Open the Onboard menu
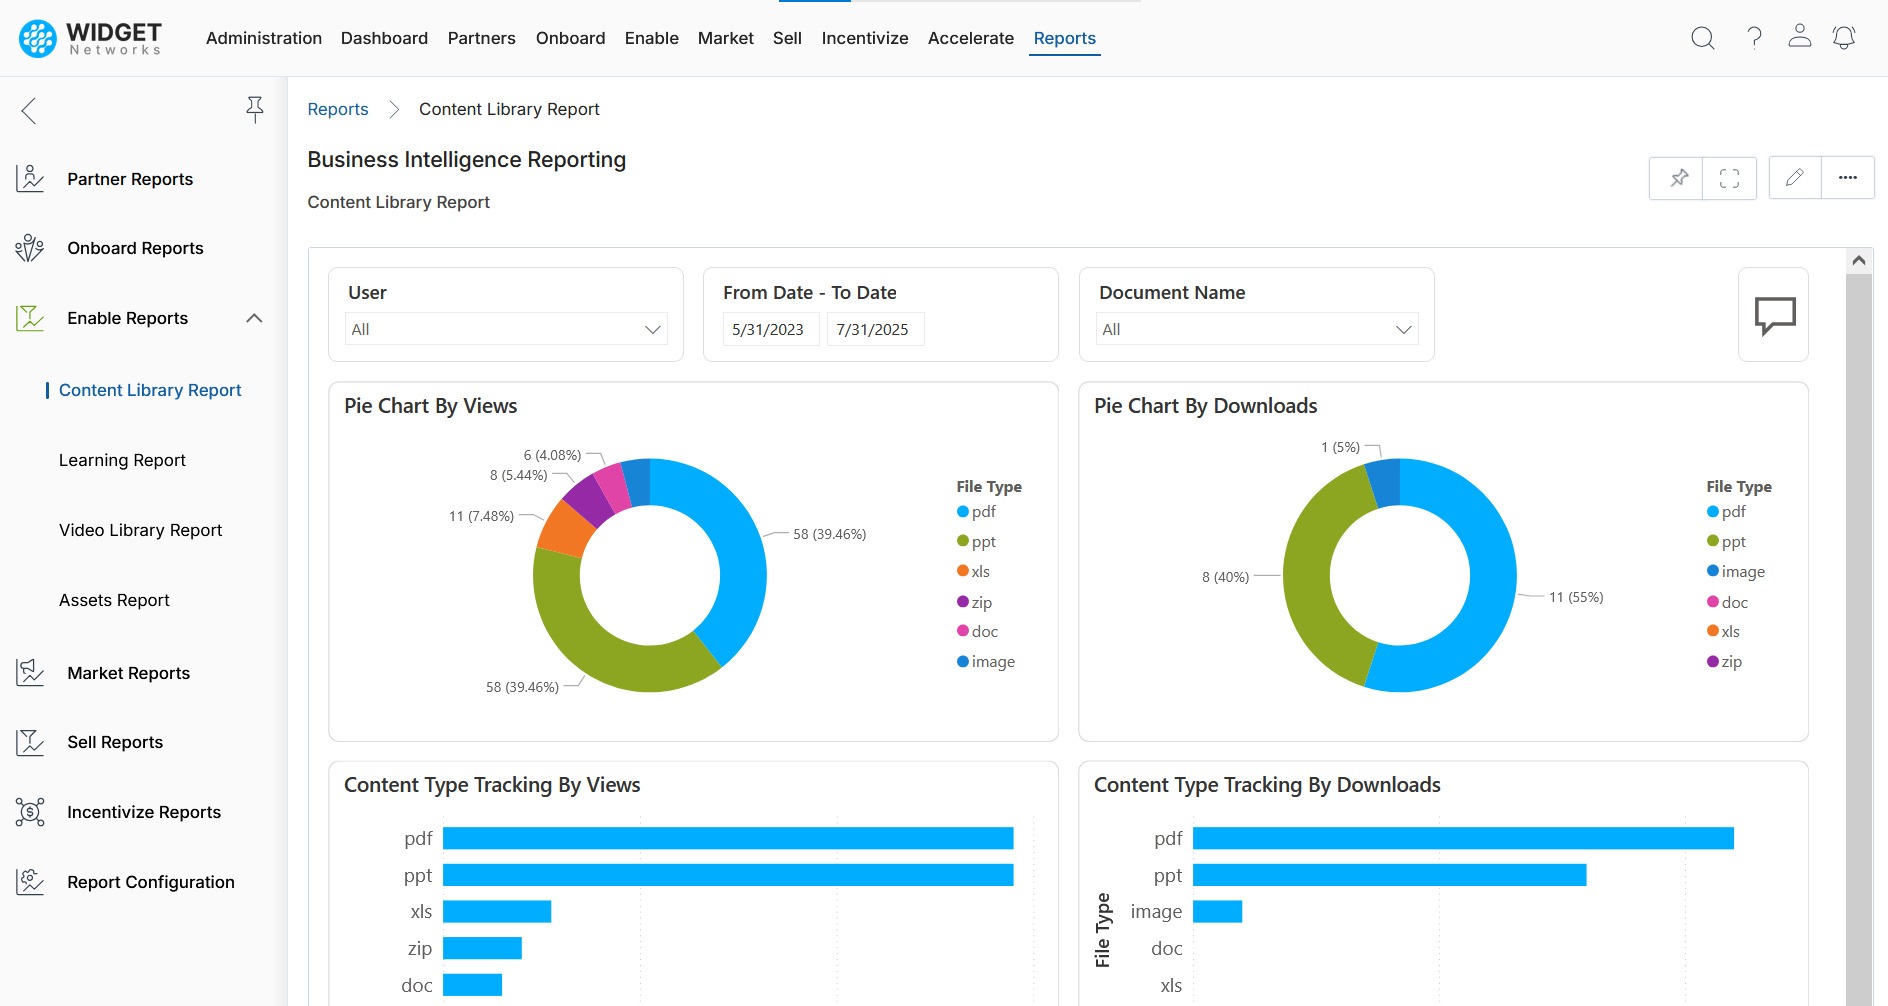 coord(570,38)
